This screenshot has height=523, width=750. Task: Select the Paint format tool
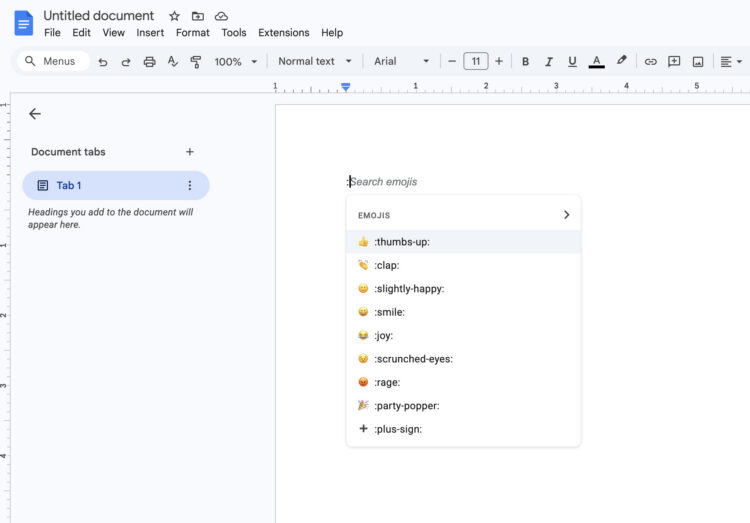[196, 62]
